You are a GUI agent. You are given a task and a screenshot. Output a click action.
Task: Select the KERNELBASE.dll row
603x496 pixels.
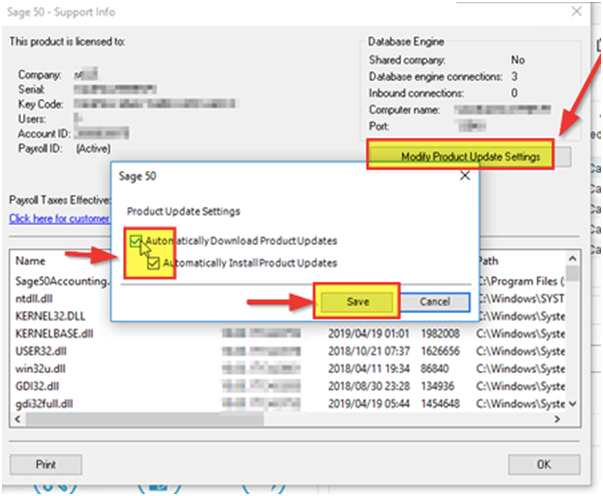[290, 333]
